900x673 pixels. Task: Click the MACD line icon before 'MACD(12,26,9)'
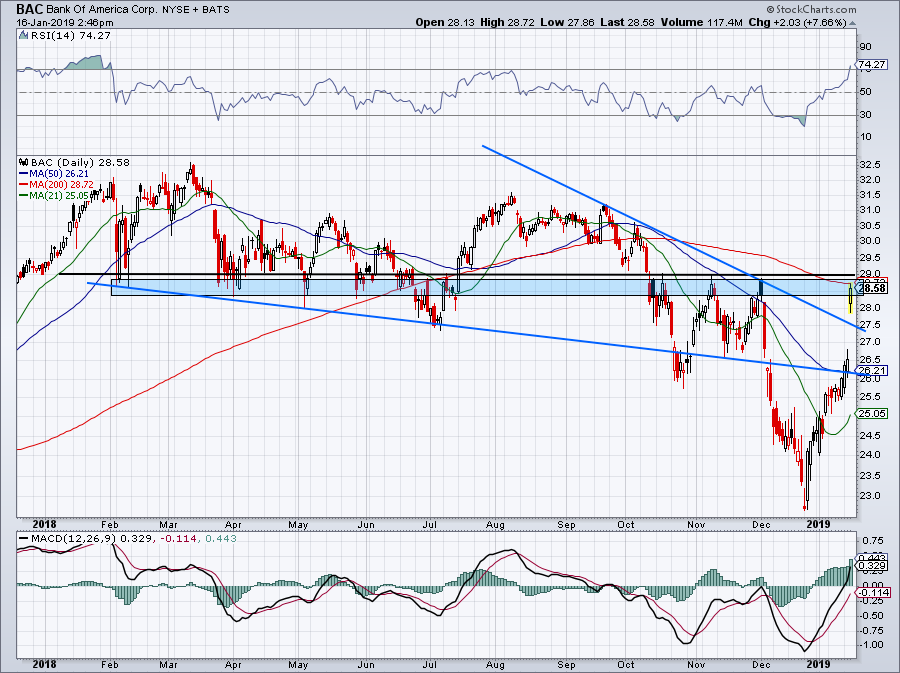pos(24,539)
